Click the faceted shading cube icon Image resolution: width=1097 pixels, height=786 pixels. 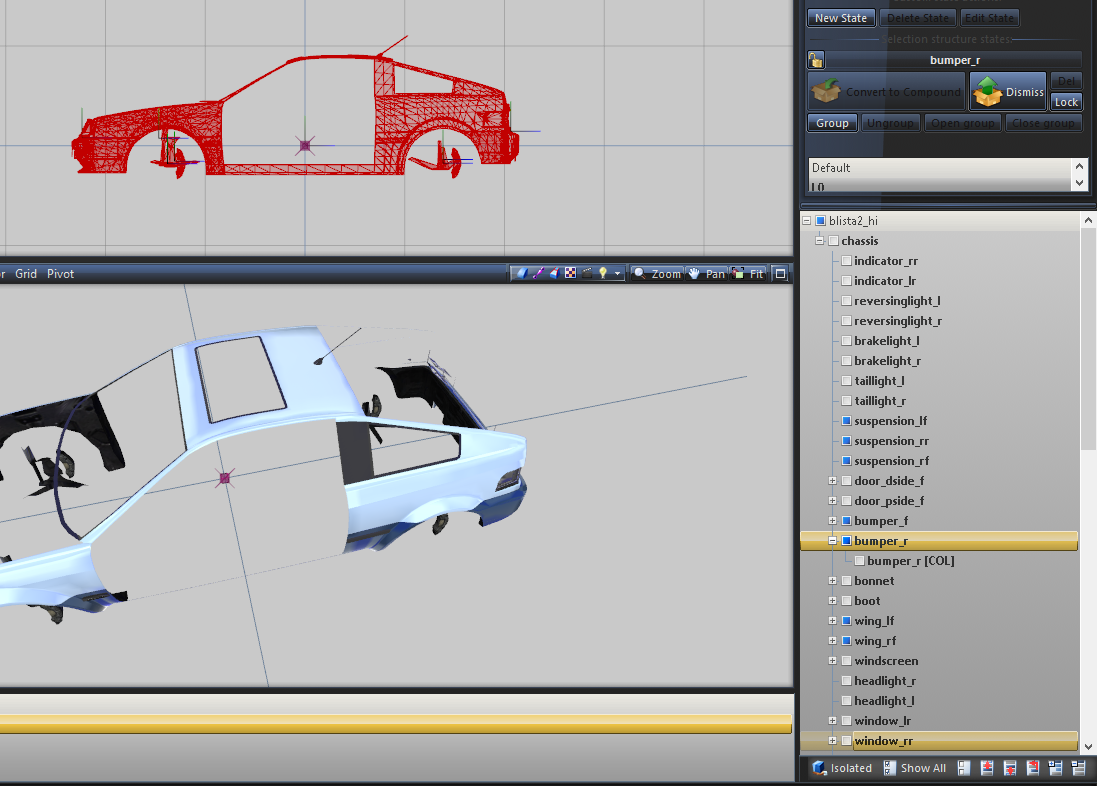(554, 274)
